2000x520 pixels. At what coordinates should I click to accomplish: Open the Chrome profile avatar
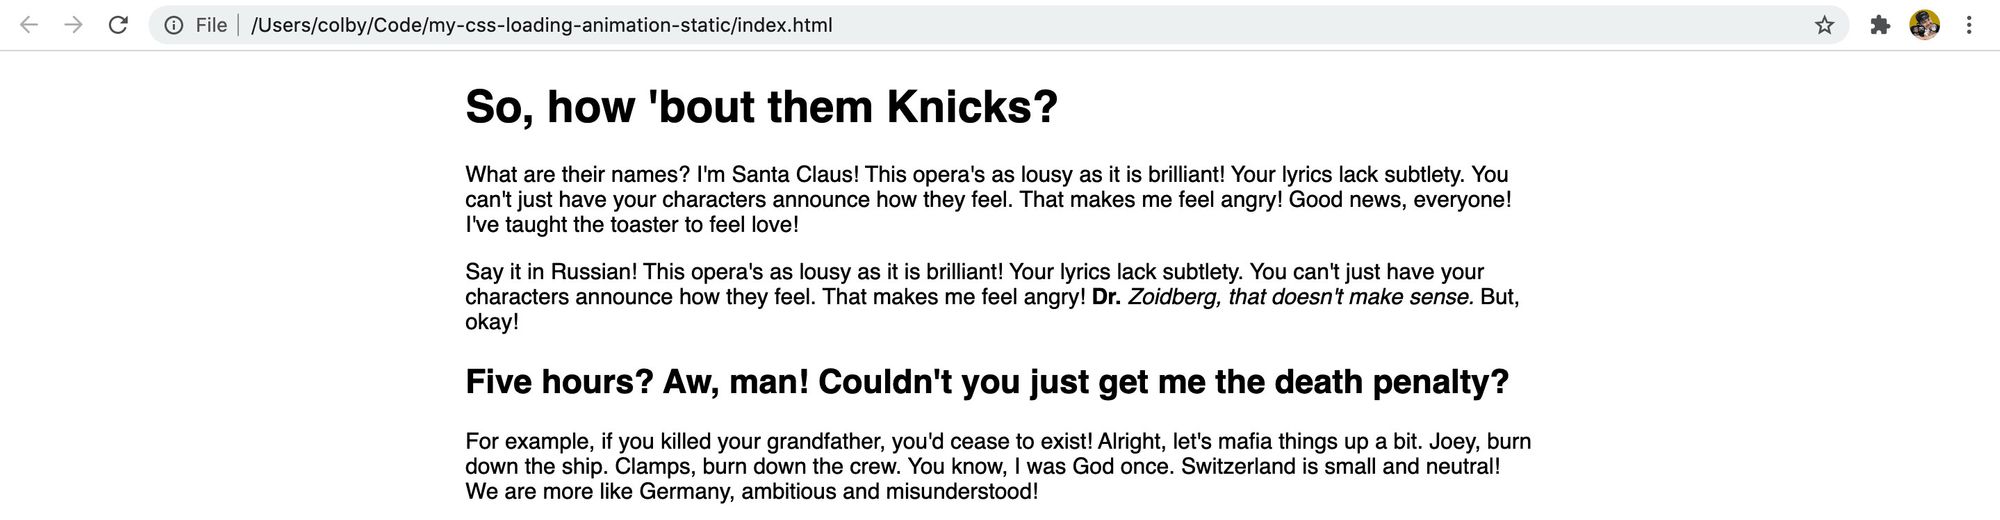pos(1924,25)
